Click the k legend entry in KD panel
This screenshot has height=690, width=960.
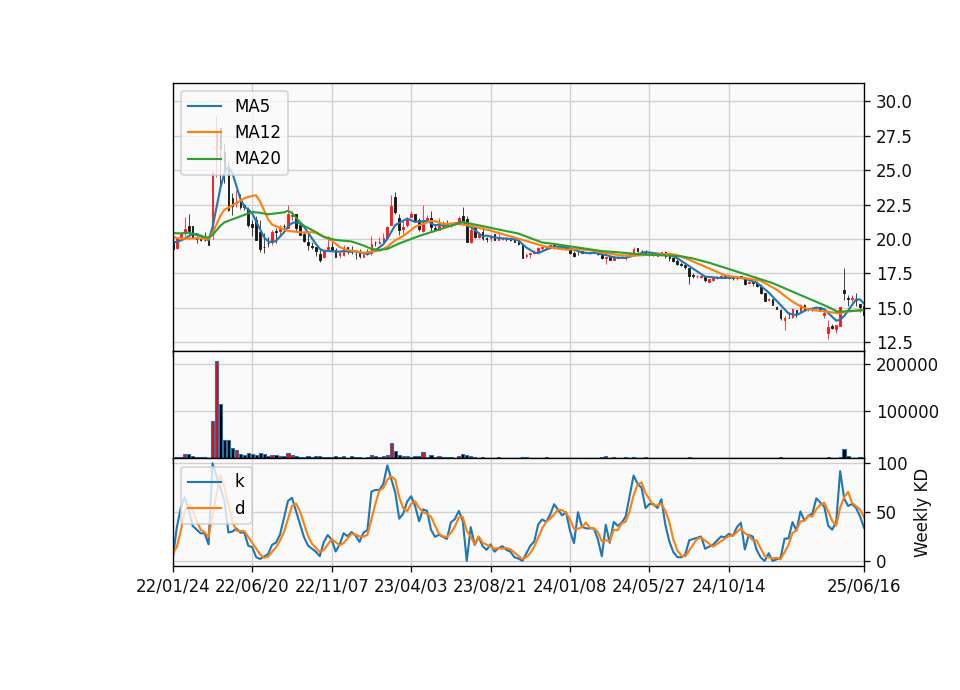240,481
